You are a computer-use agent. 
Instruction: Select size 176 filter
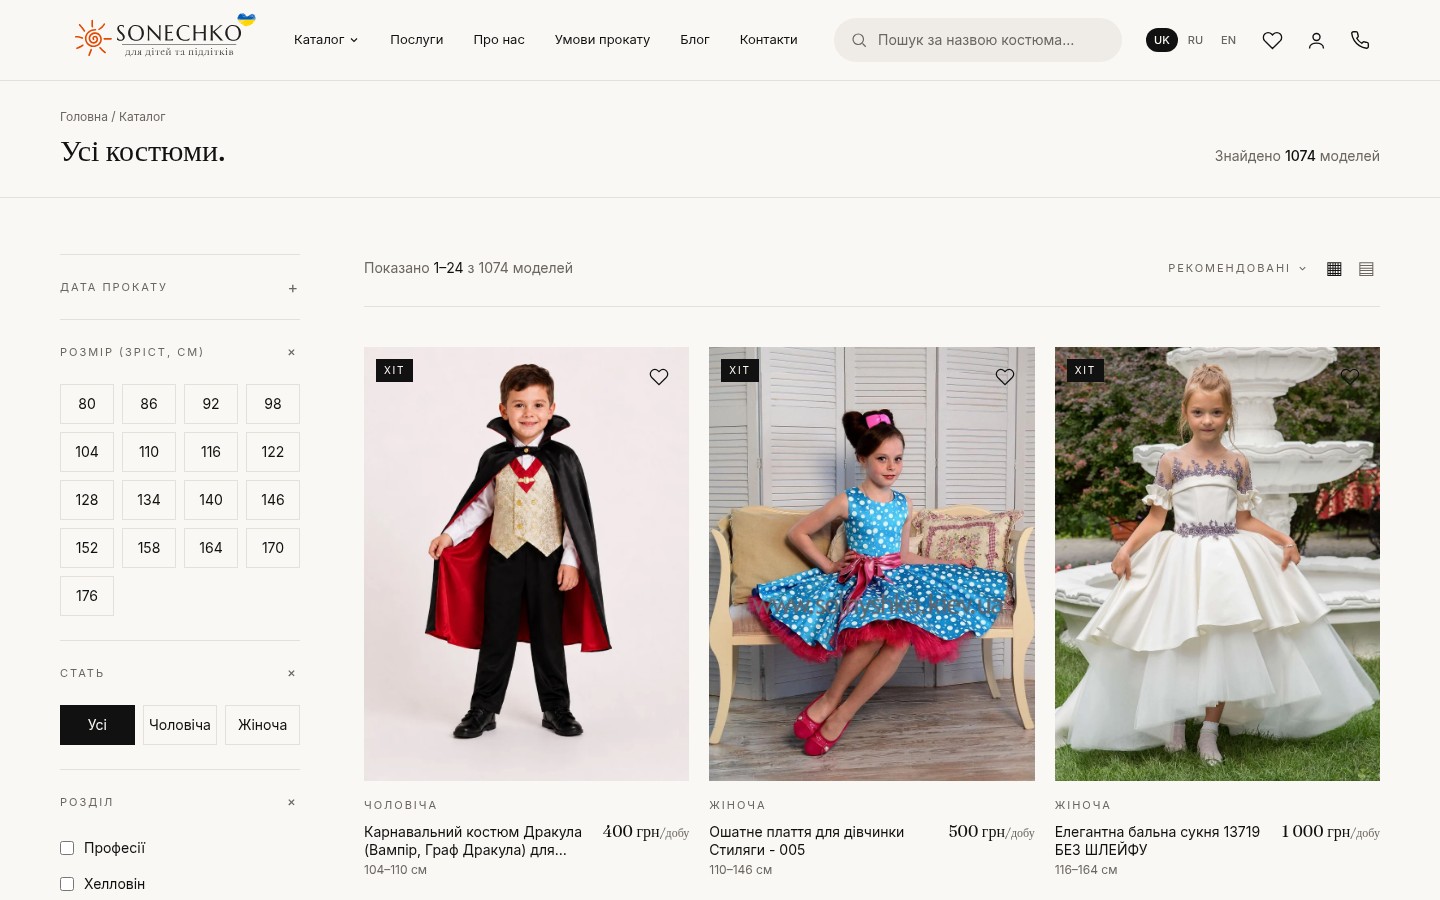87,596
